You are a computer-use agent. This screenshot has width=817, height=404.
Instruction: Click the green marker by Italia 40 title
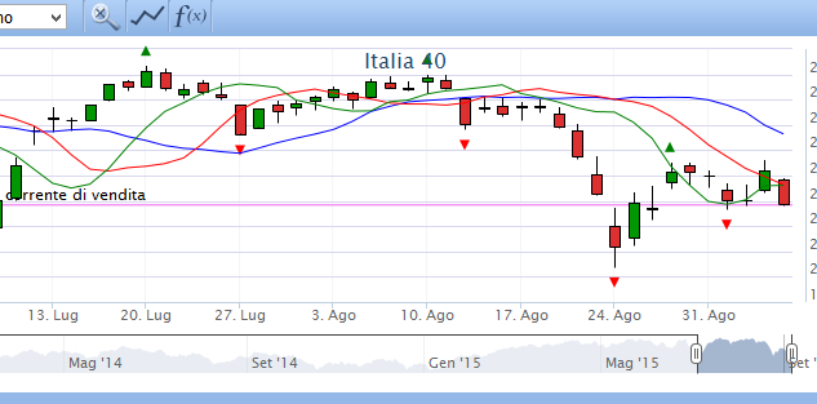point(427,58)
